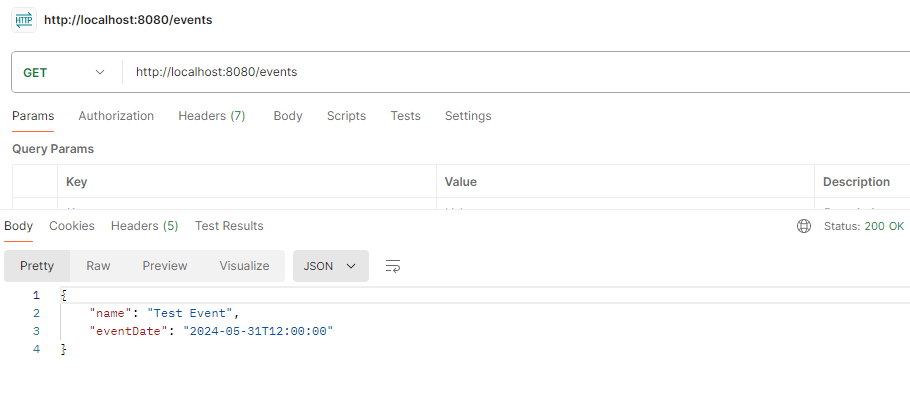
Task: Open the Tests tab
Action: 405,116
